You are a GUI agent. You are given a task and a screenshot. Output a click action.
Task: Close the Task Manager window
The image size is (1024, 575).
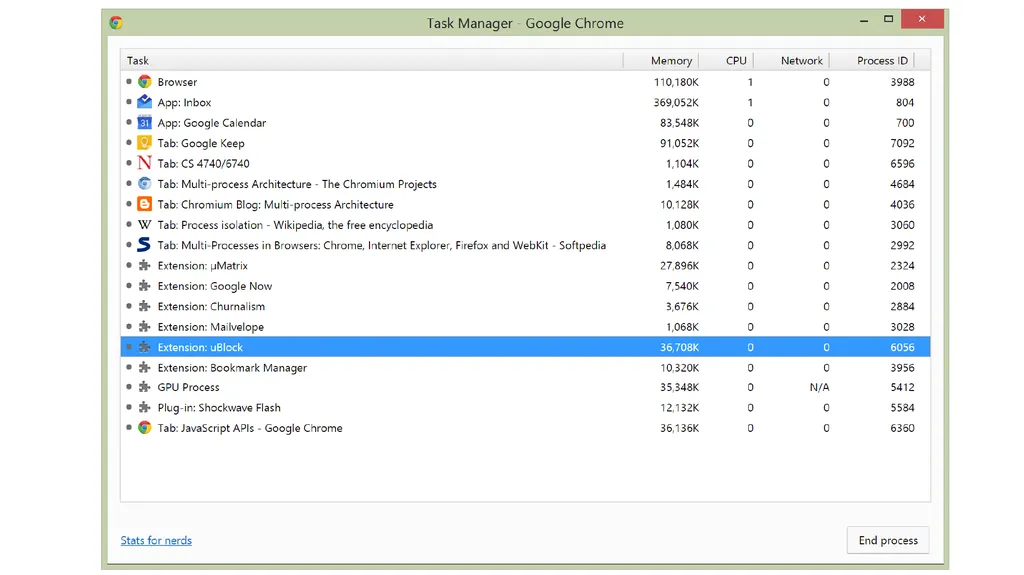click(922, 19)
